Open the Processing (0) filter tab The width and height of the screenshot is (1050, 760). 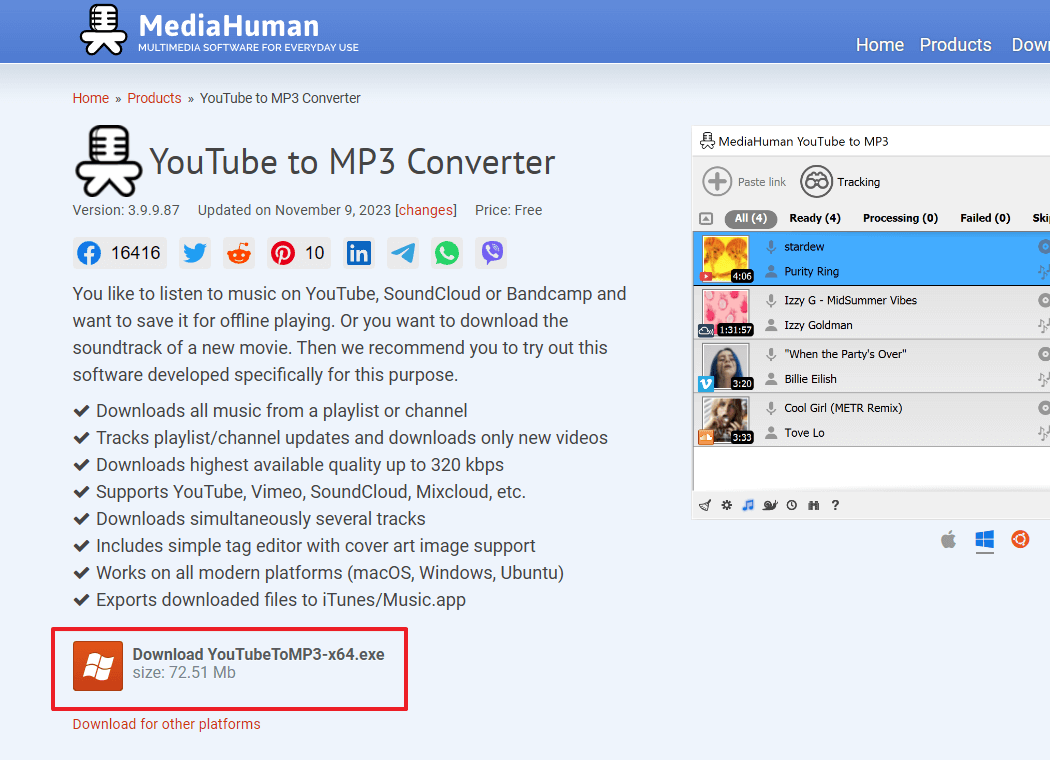pyautogui.click(x=900, y=218)
